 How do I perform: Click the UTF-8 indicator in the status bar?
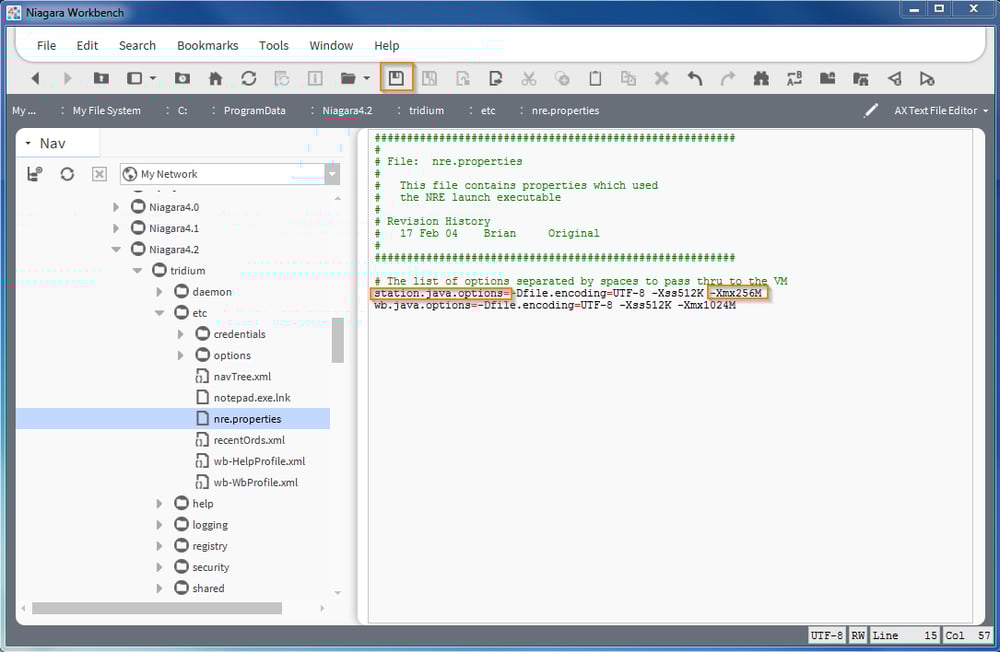(x=826, y=635)
